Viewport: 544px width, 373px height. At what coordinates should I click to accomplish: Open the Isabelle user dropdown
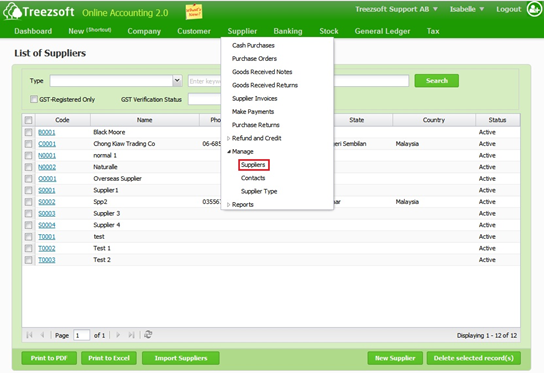[x=467, y=9]
